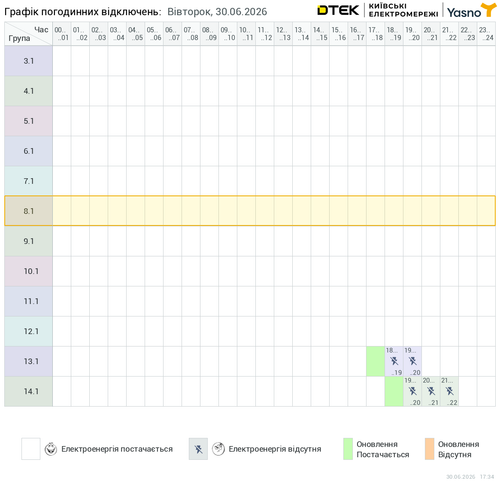Click the timestamp 30.06.2026 17:34
This screenshot has height=481, width=500.
click(470, 477)
